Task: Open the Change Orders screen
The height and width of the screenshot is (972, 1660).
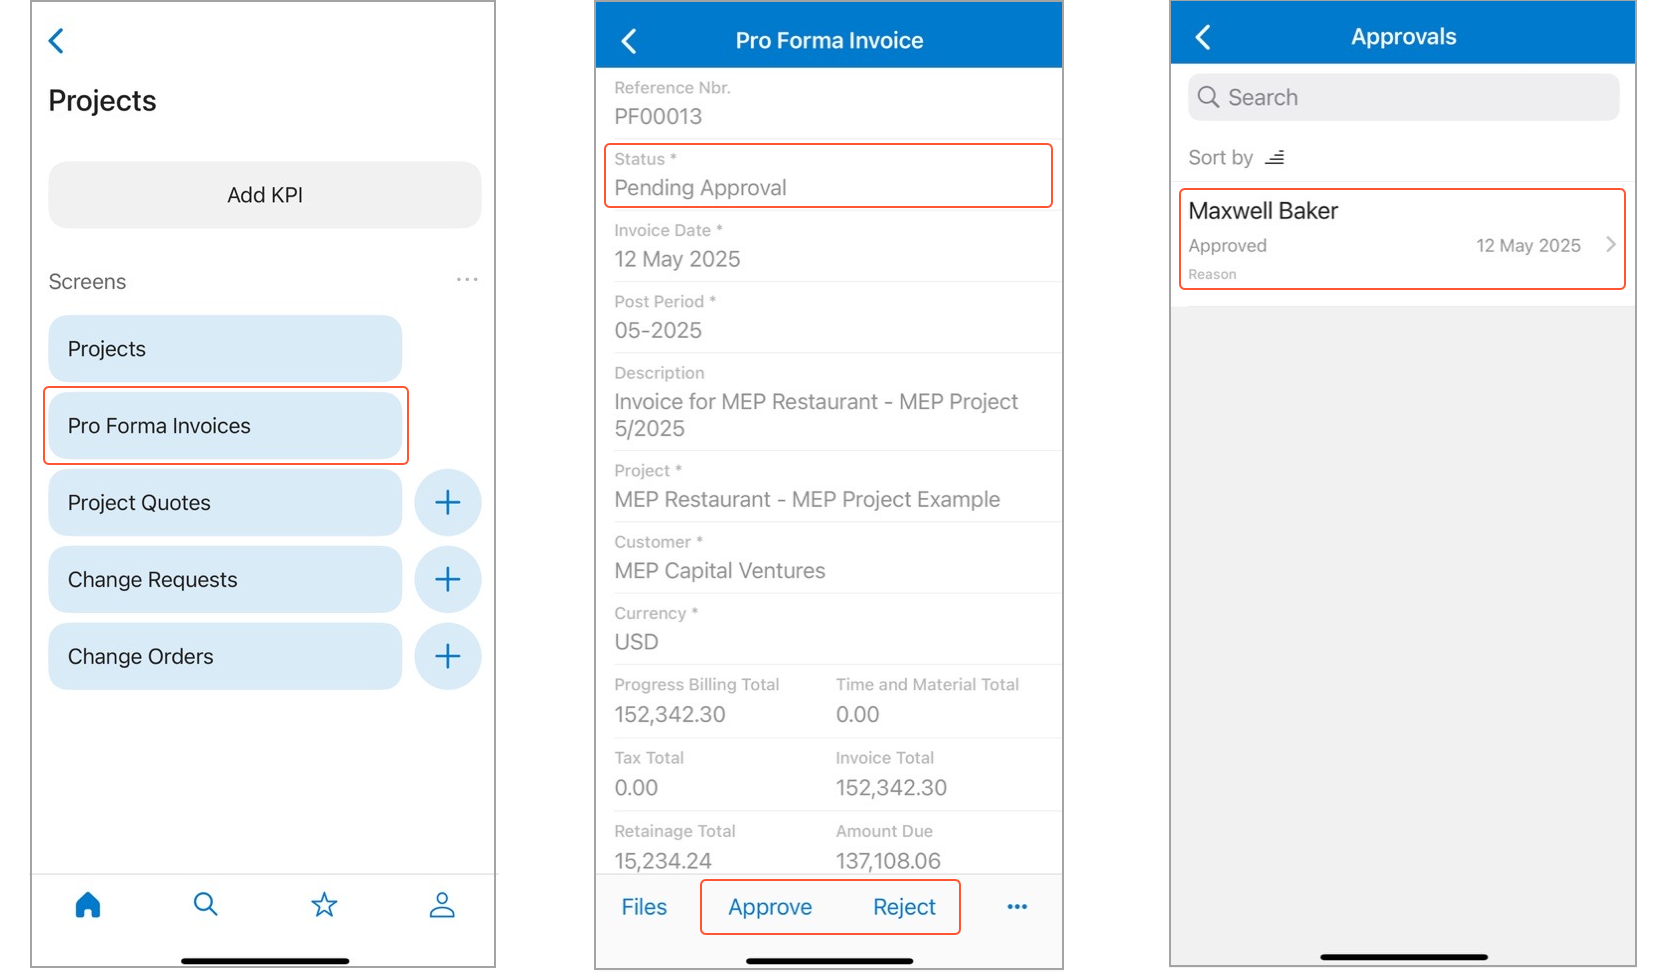Action: coord(225,657)
